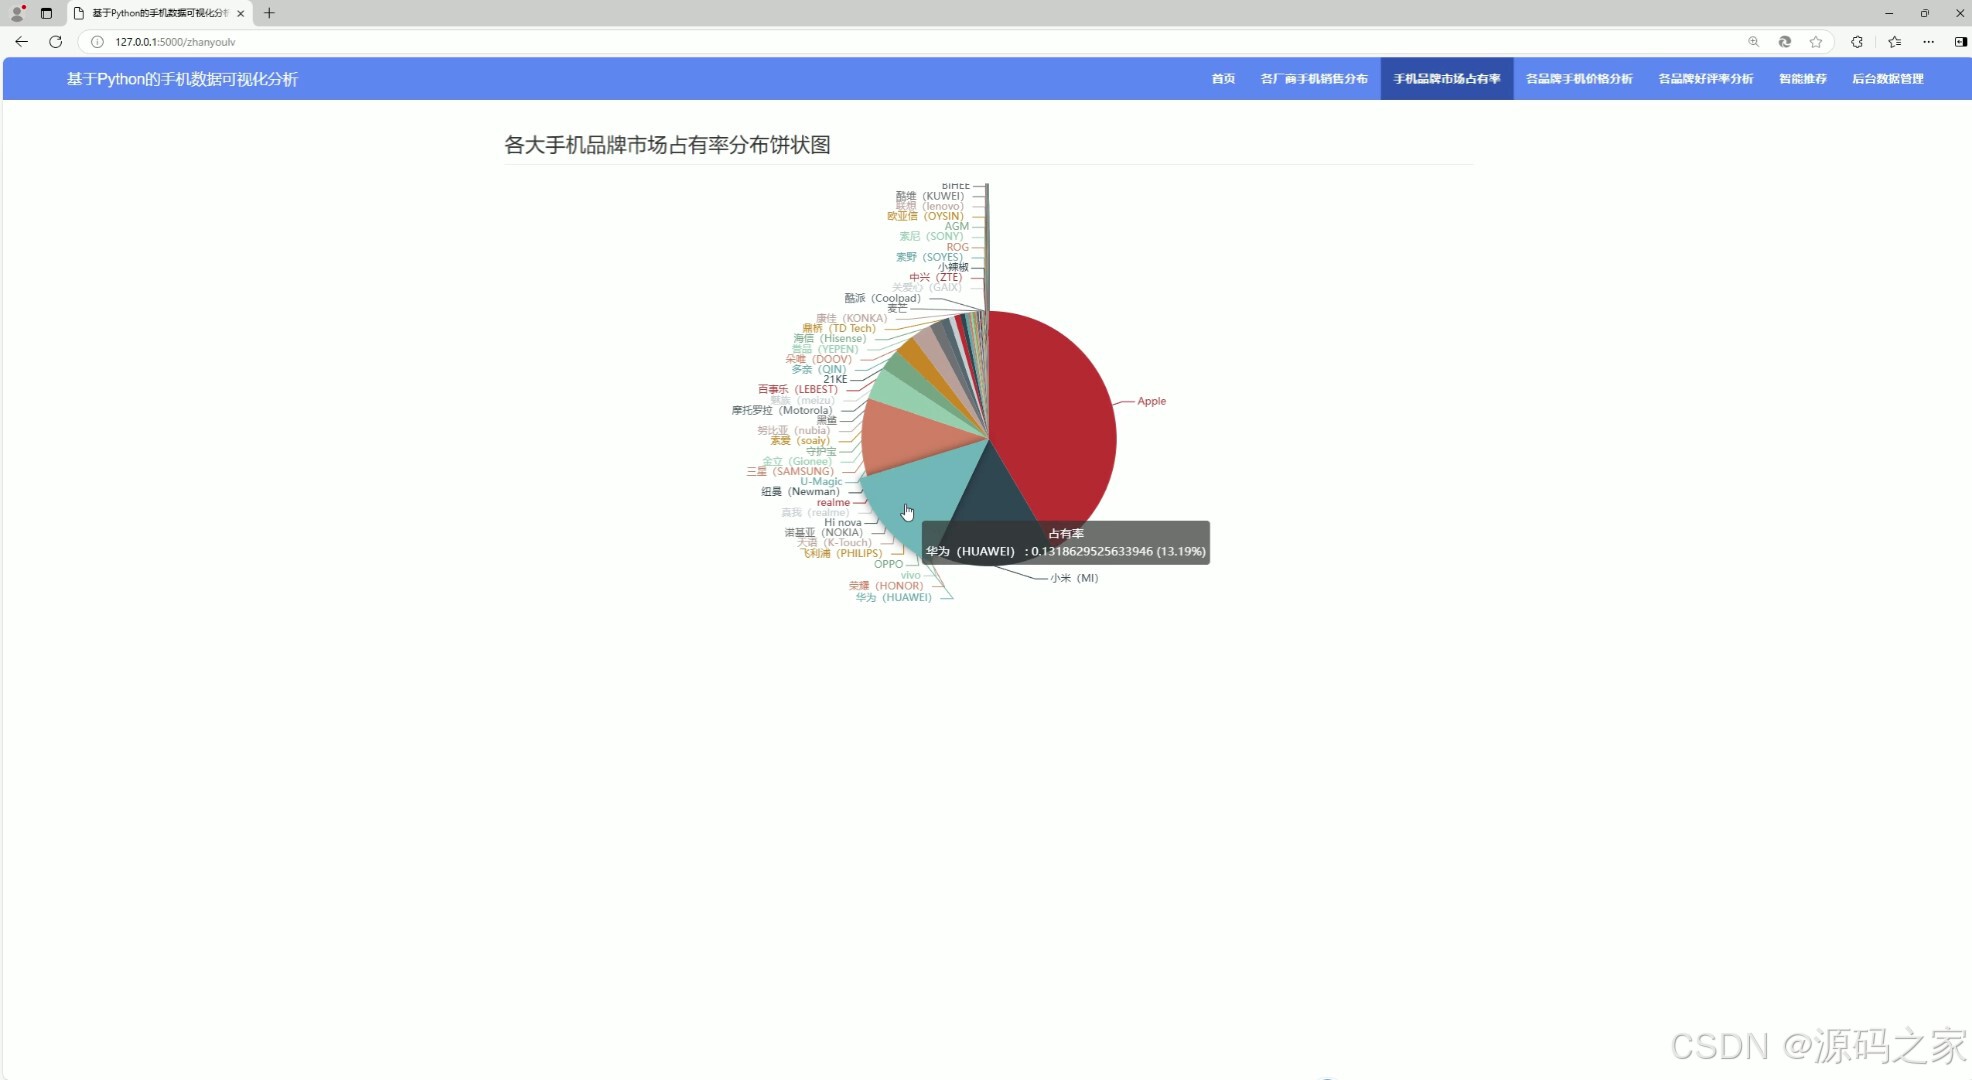Viewport: 1972px width, 1080px height.
Task: Click the site information icon beside the URL
Action: point(96,42)
